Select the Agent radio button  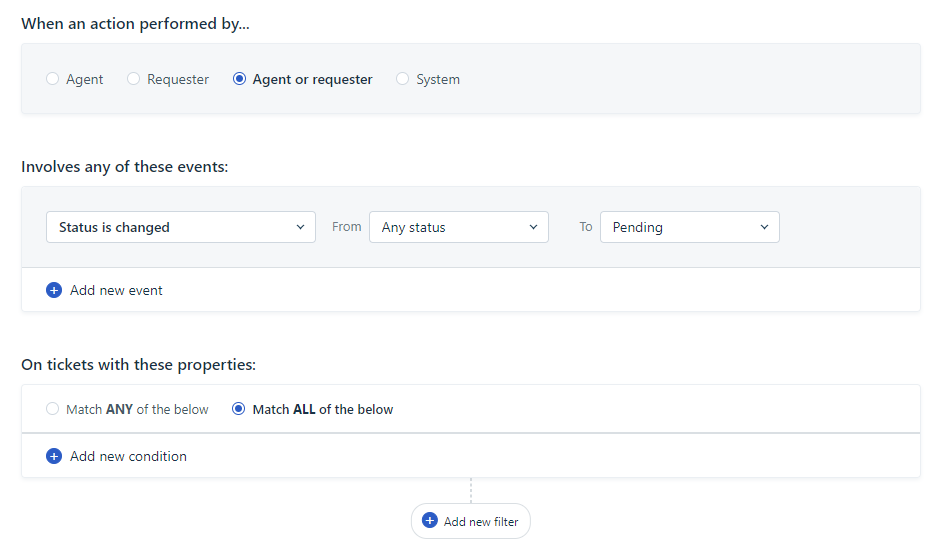click(x=53, y=79)
